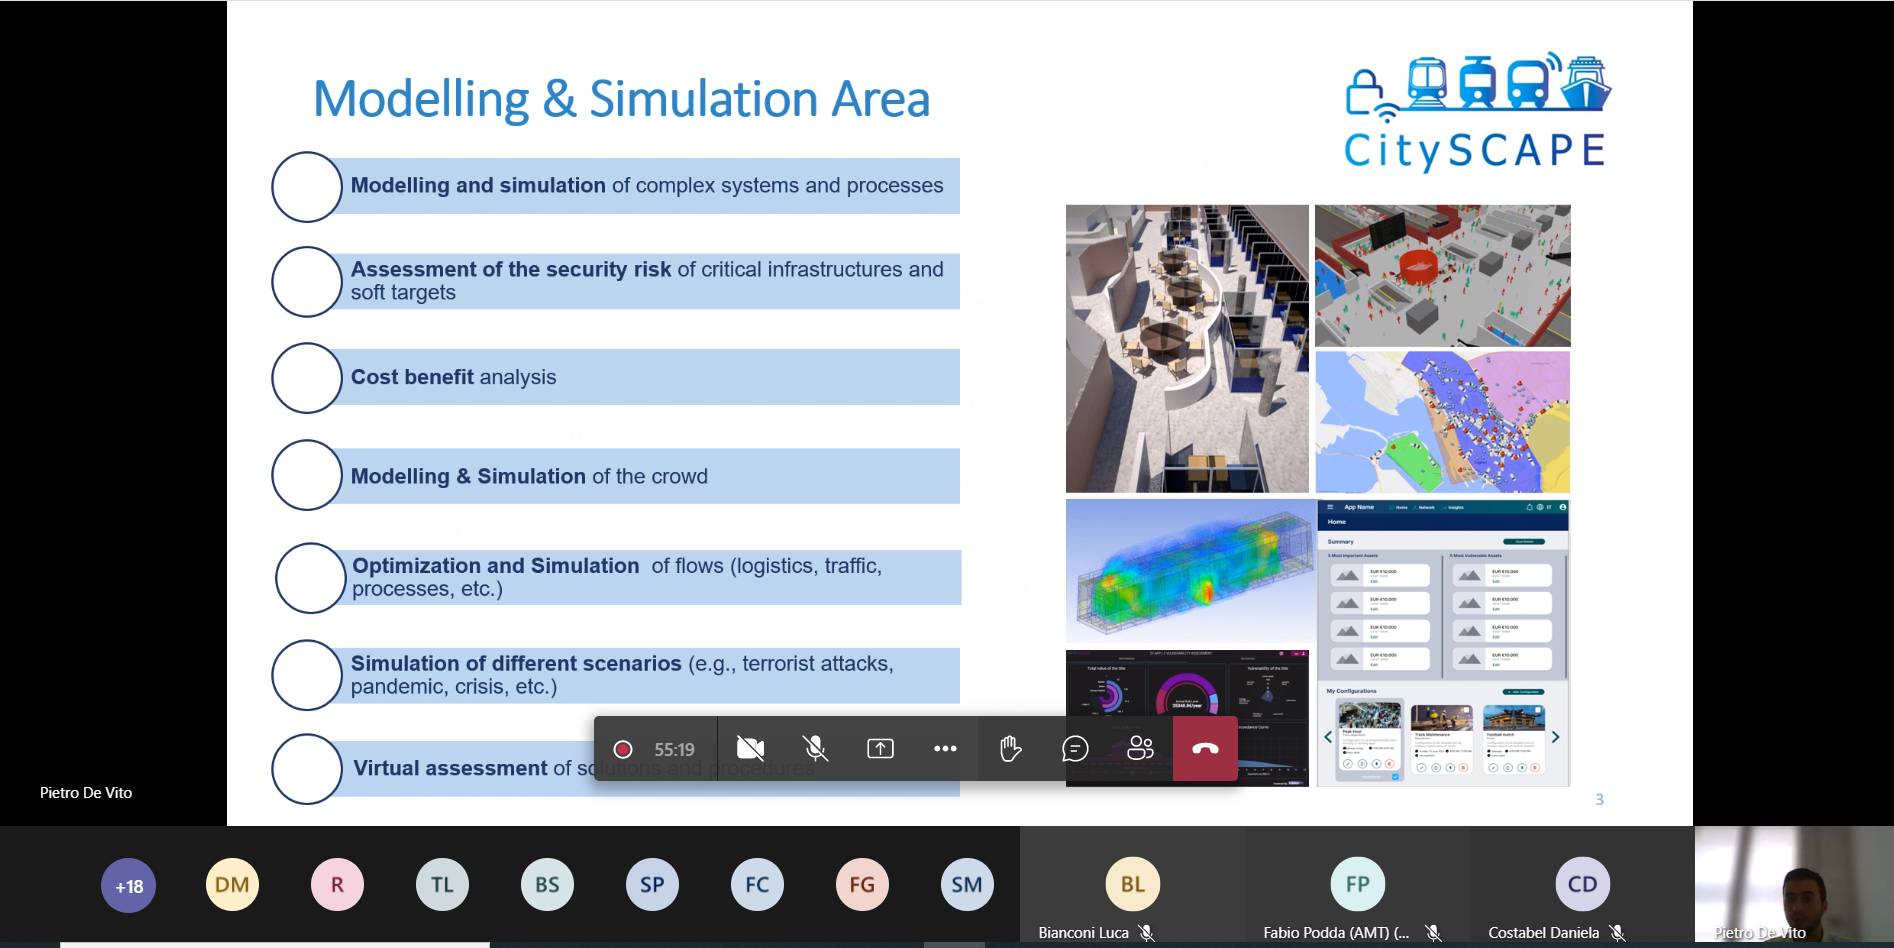Open the more actions ellipsis menu
This screenshot has width=1894, height=948.
tap(945, 749)
